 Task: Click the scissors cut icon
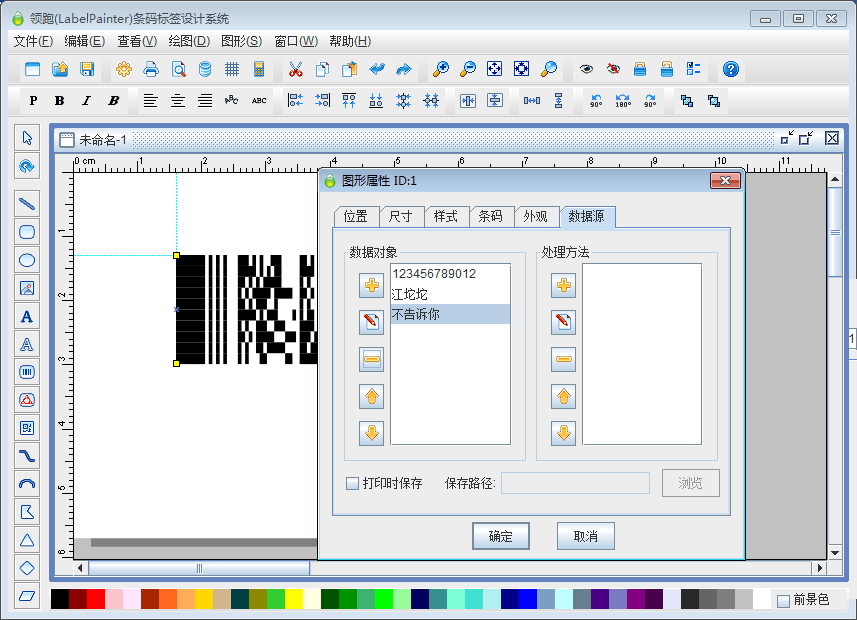click(x=296, y=69)
